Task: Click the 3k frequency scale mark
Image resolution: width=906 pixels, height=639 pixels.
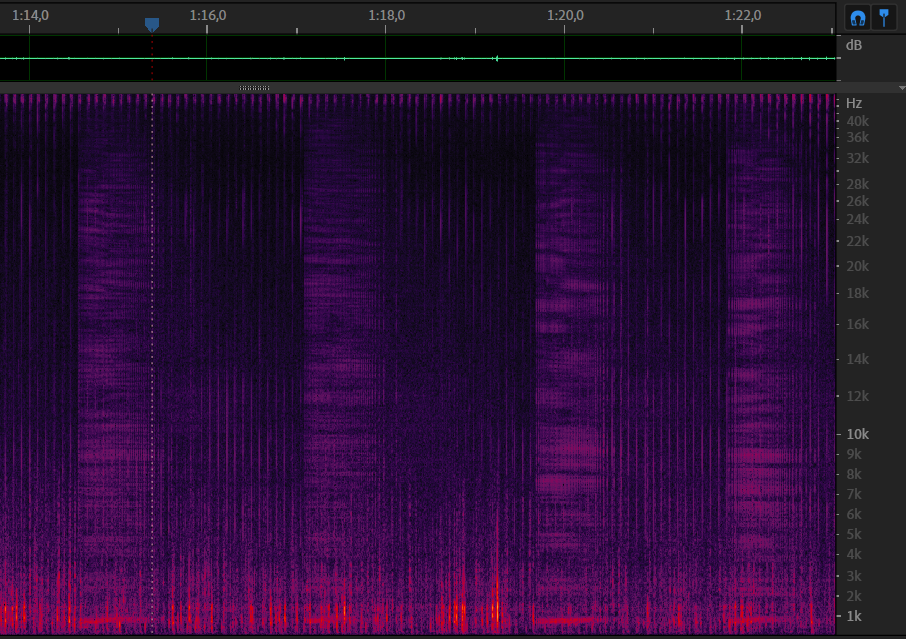Action: [854, 576]
